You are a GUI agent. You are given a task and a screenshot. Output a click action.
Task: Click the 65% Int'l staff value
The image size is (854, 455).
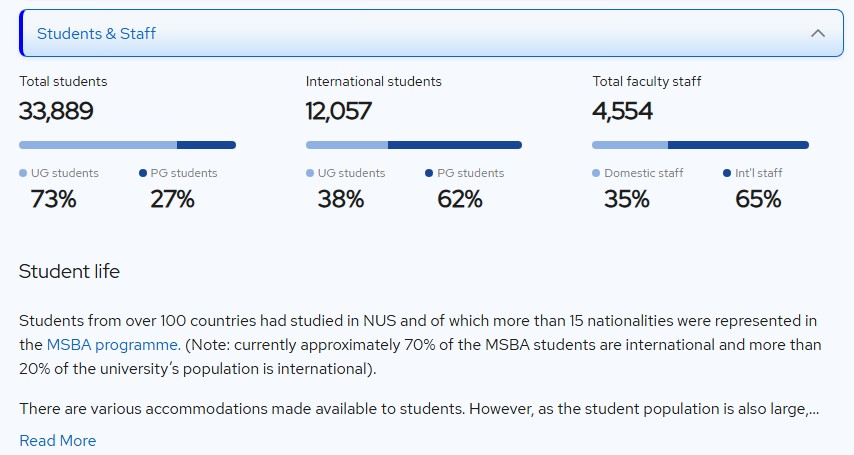coord(758,199)
